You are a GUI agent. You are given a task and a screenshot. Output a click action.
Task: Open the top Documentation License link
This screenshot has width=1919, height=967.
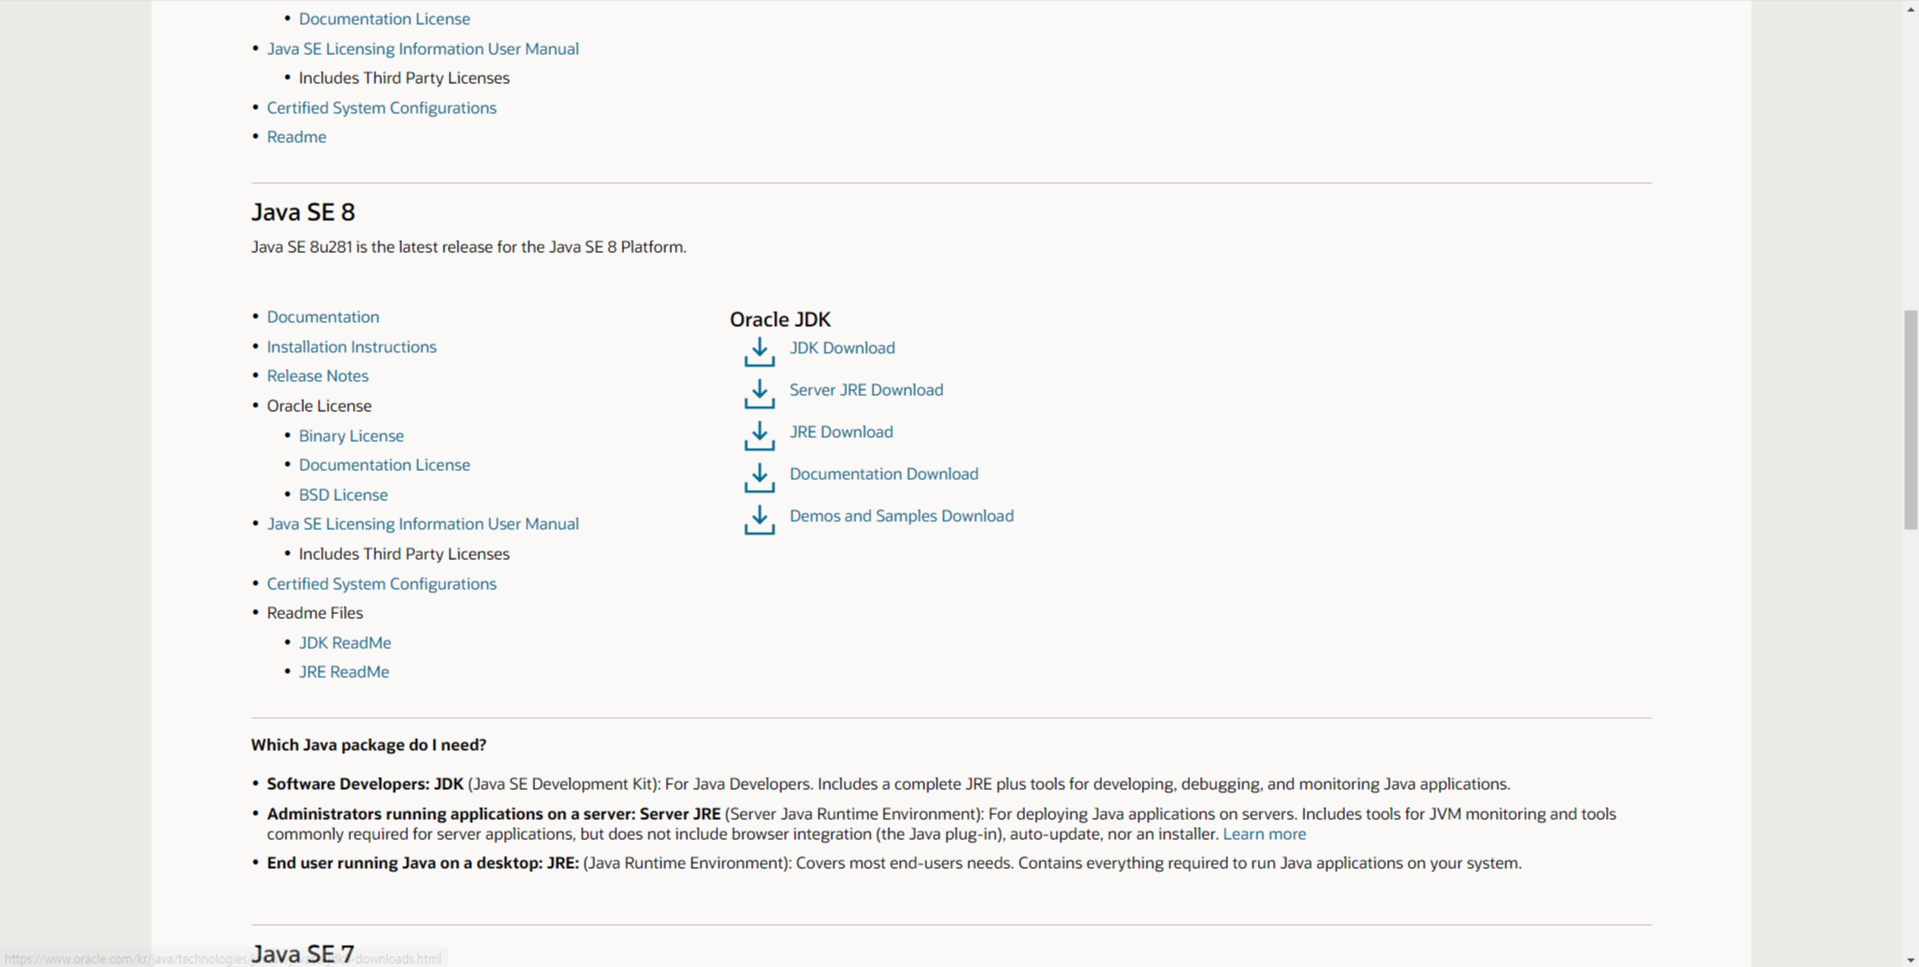pos(384,19)
